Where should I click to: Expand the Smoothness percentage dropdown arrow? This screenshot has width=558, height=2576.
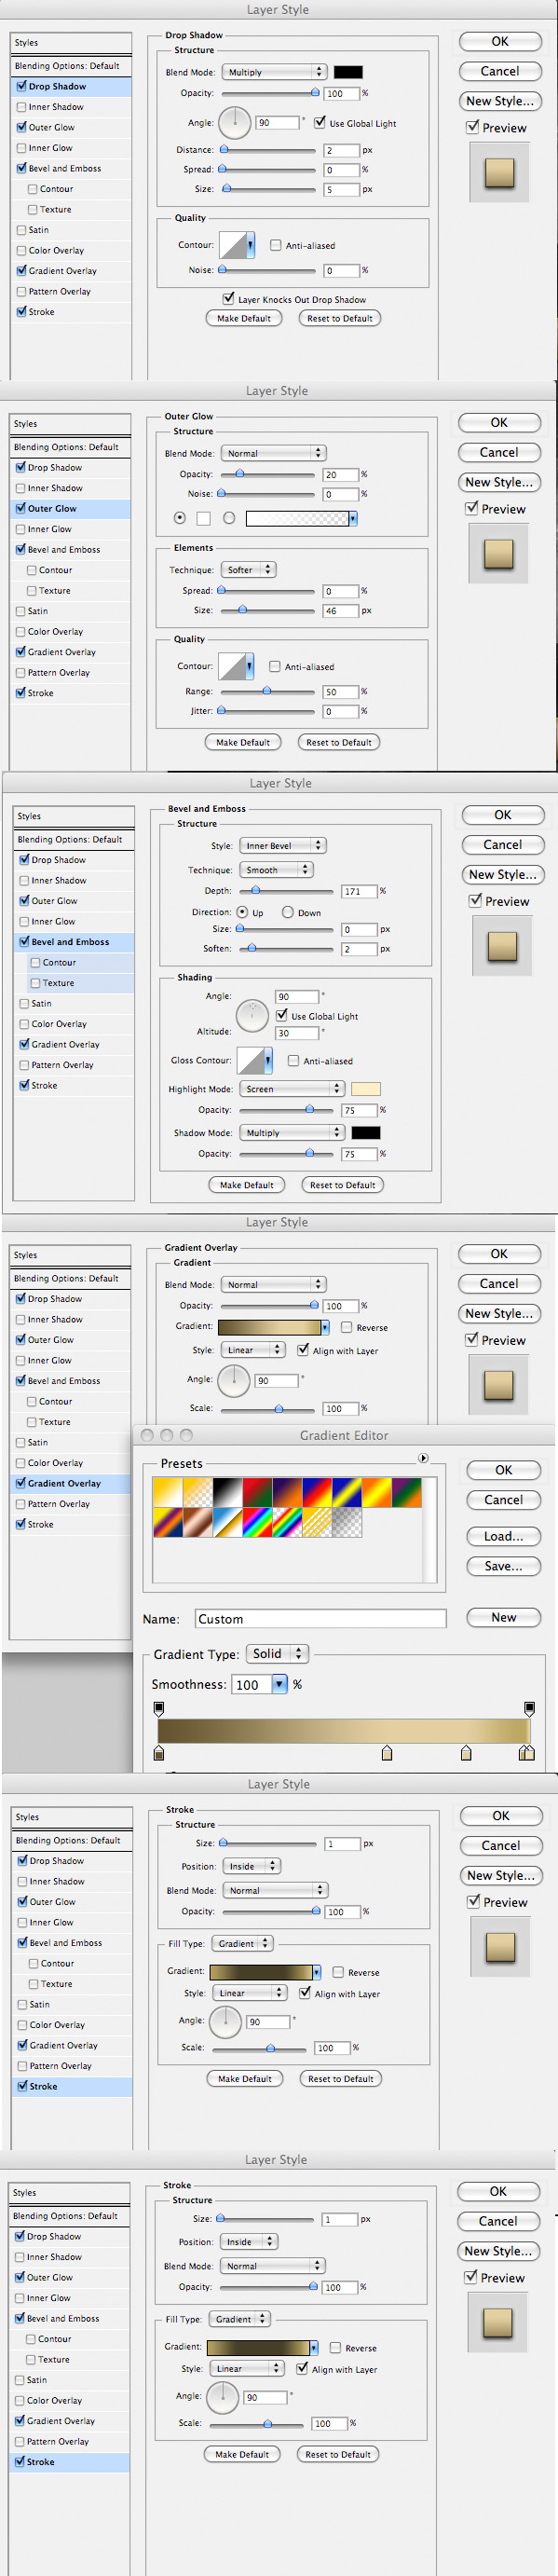coord(280,1684)
